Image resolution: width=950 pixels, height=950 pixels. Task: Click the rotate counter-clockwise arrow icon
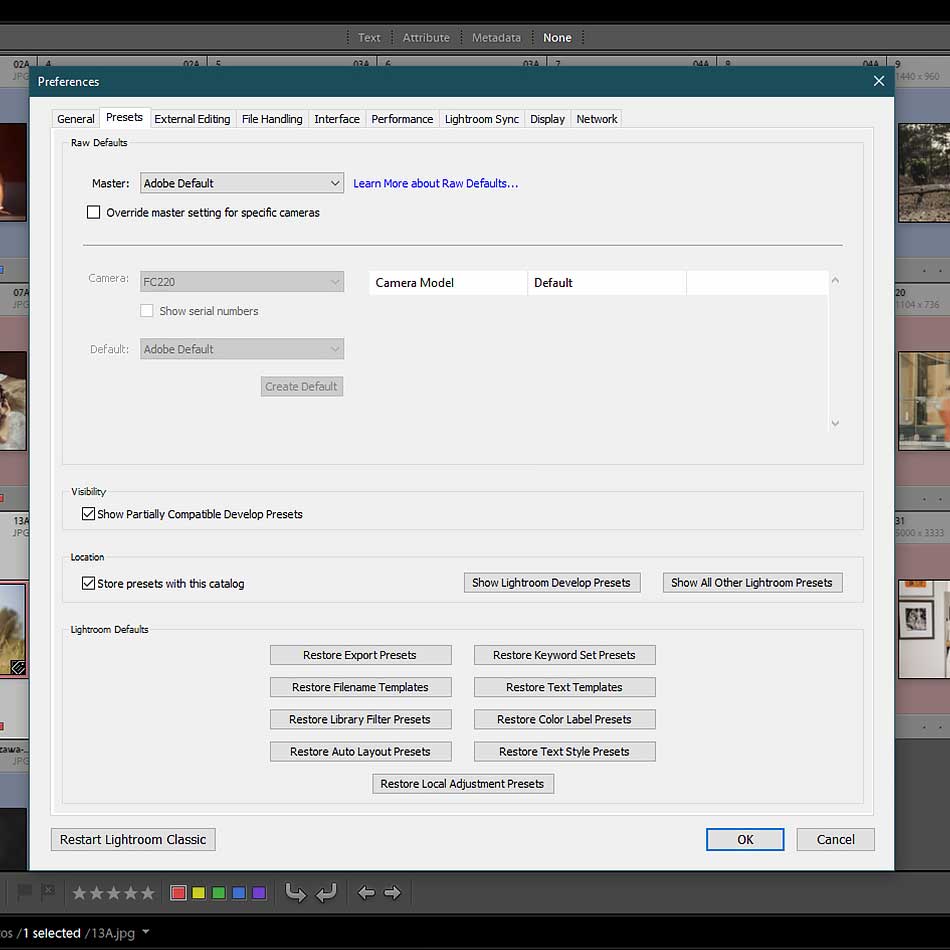[295, 892]
